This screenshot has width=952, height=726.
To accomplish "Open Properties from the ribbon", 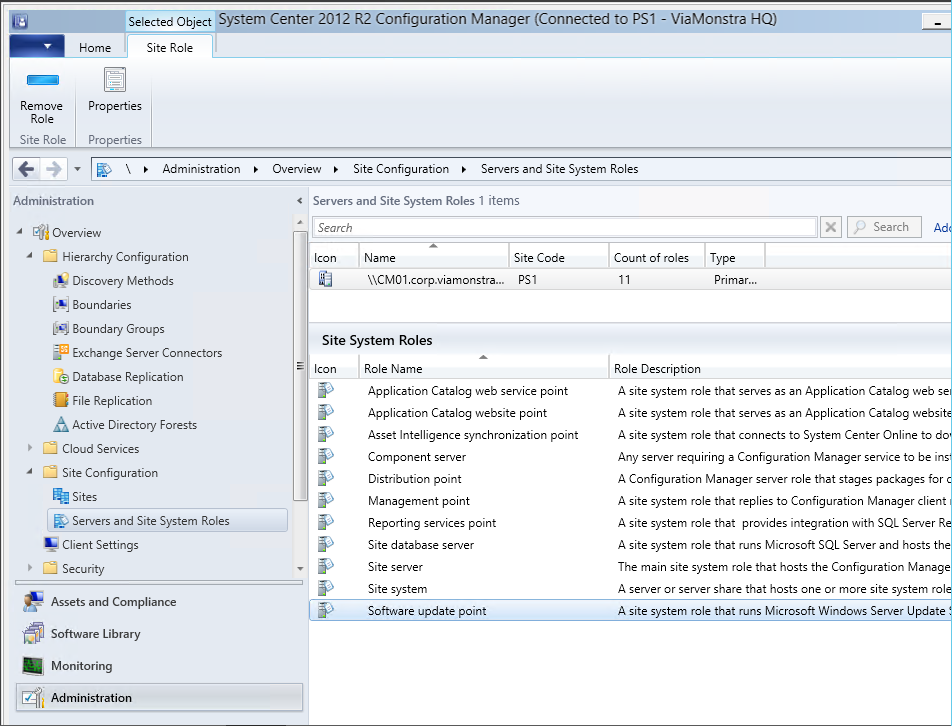I will pos(115,81).
